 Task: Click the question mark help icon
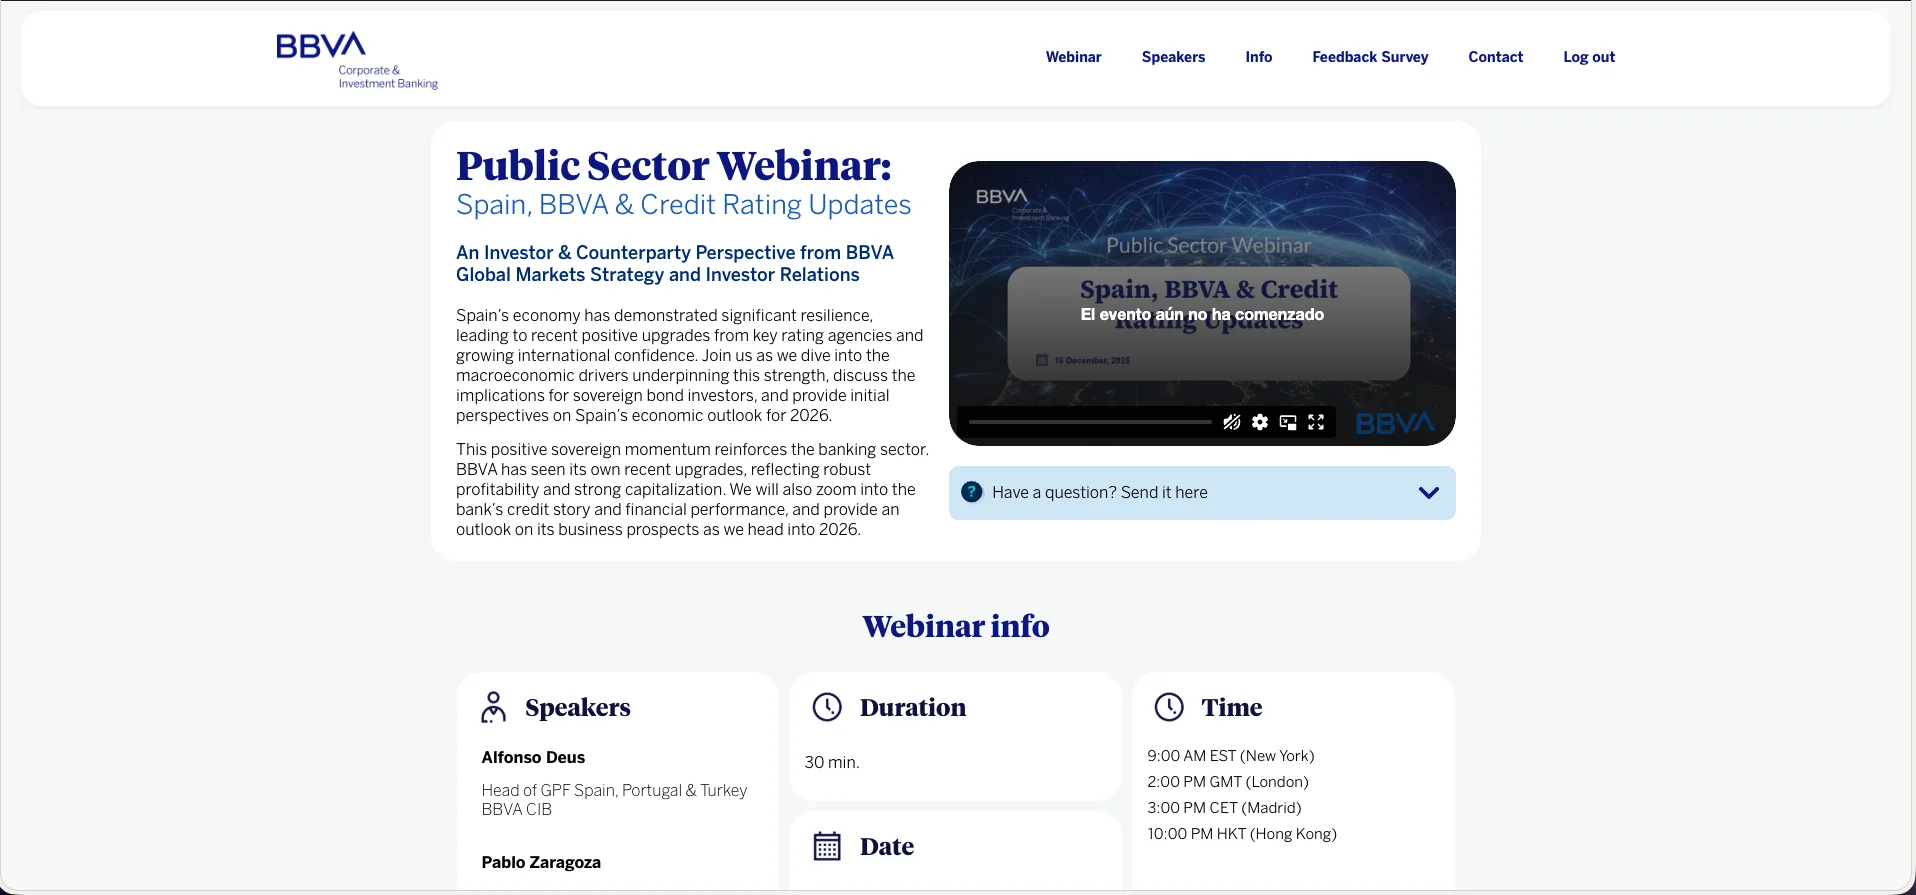click(971, 492)
